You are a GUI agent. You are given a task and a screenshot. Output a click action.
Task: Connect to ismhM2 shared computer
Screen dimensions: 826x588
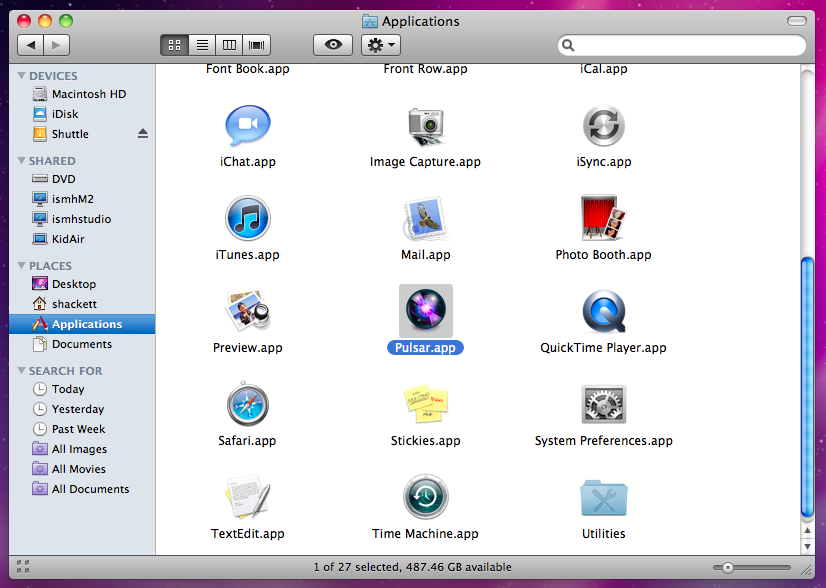pyautogui.click(x=82, y=199)
